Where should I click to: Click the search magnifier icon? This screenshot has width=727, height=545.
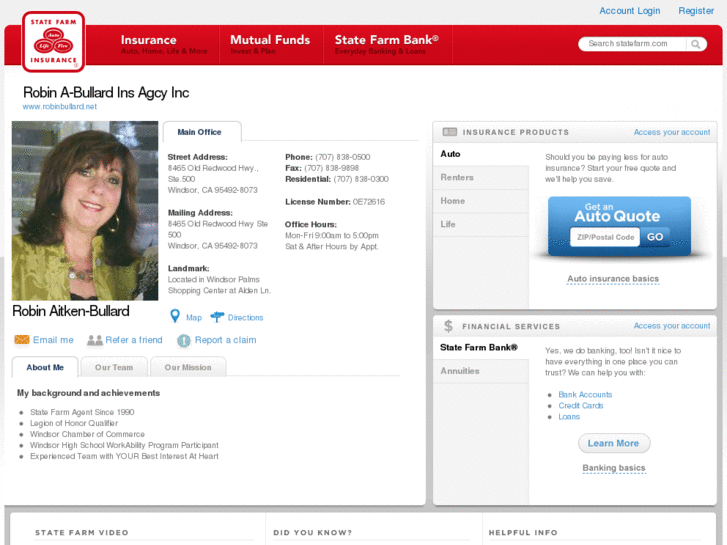695,44
